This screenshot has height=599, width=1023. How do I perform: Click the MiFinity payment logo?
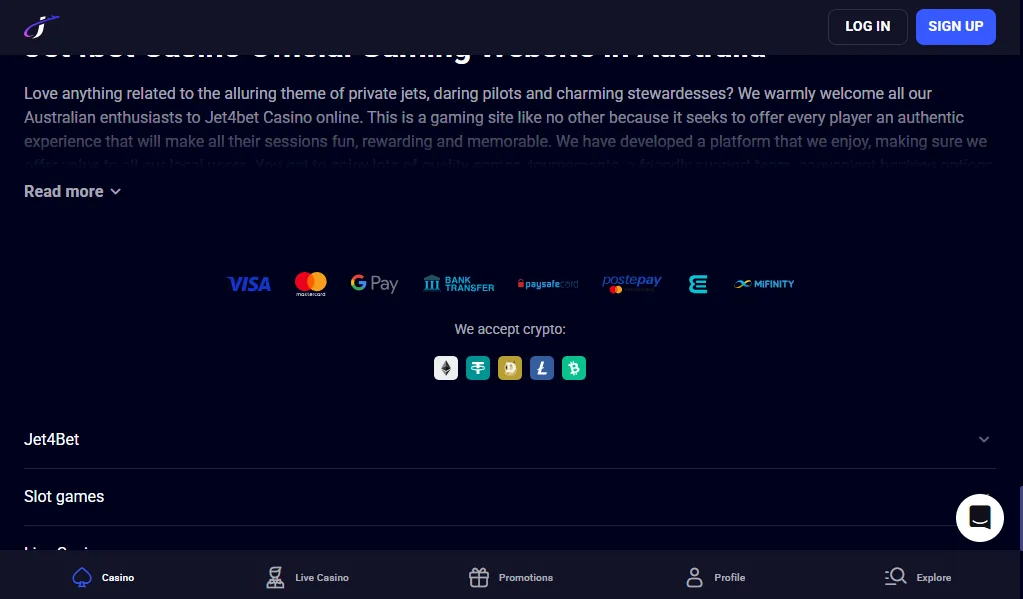click(764, 284)
